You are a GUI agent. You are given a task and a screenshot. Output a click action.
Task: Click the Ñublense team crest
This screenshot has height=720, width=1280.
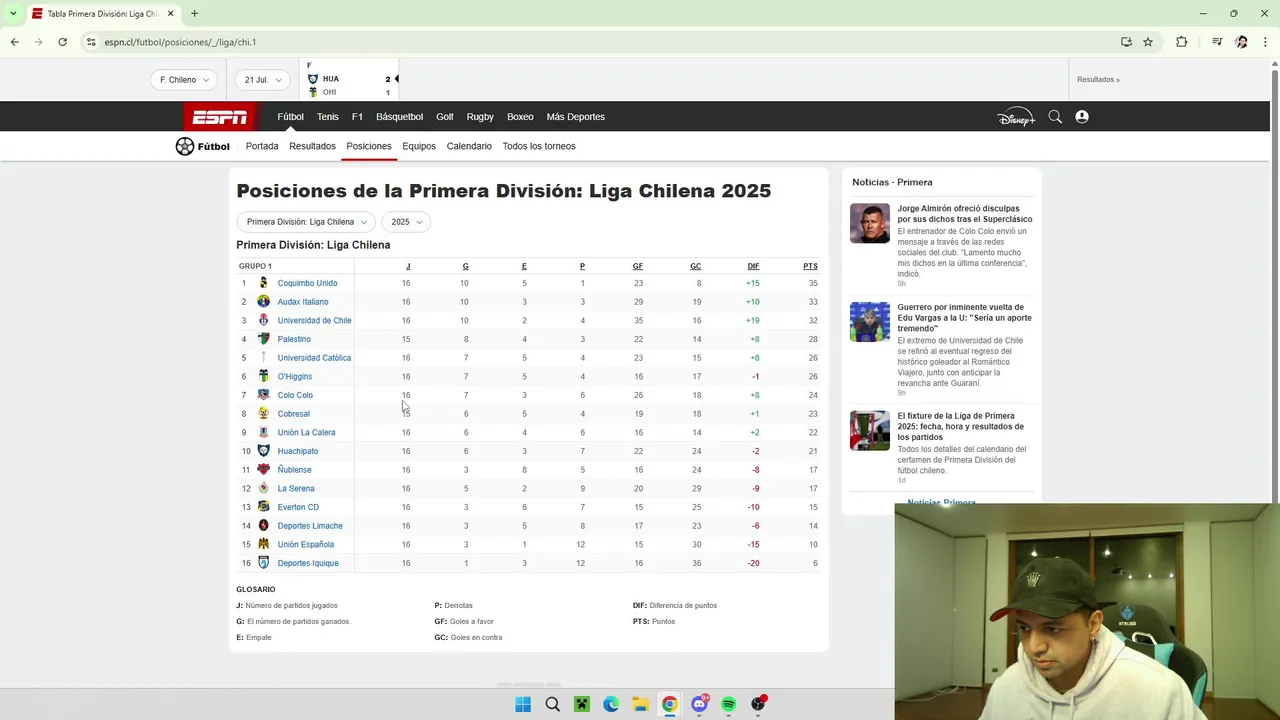coord(264,469)
